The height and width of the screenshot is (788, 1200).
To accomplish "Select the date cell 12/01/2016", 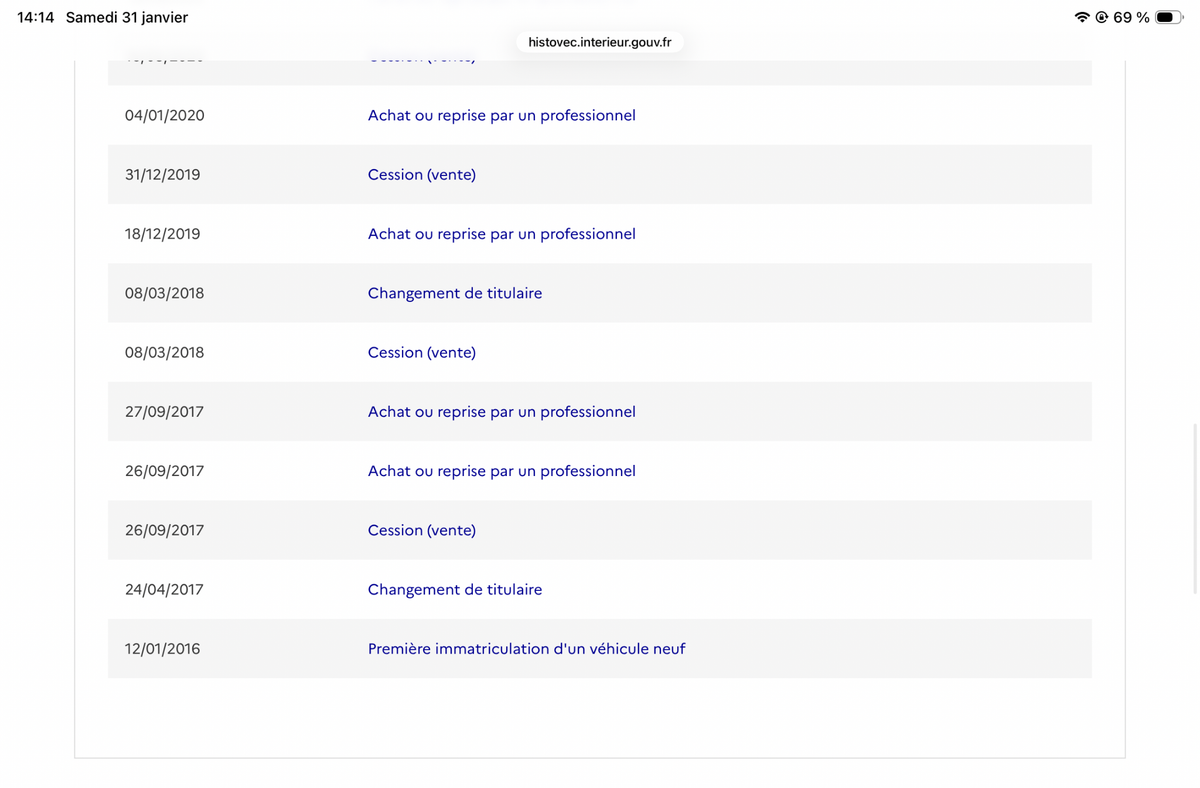I will click(x=163, y=648).
